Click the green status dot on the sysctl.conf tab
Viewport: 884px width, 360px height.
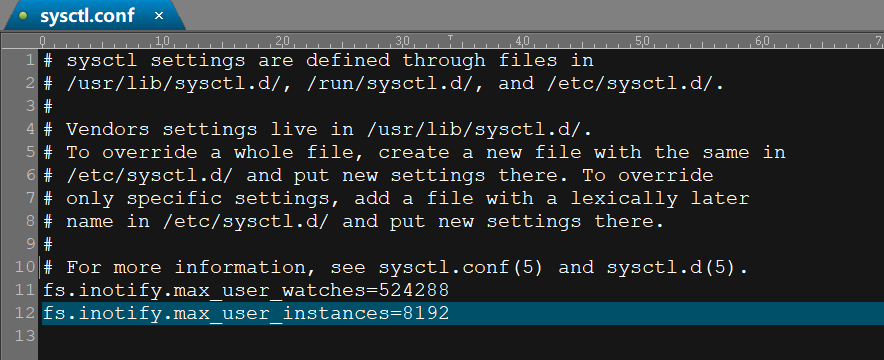tap(23, 16)
